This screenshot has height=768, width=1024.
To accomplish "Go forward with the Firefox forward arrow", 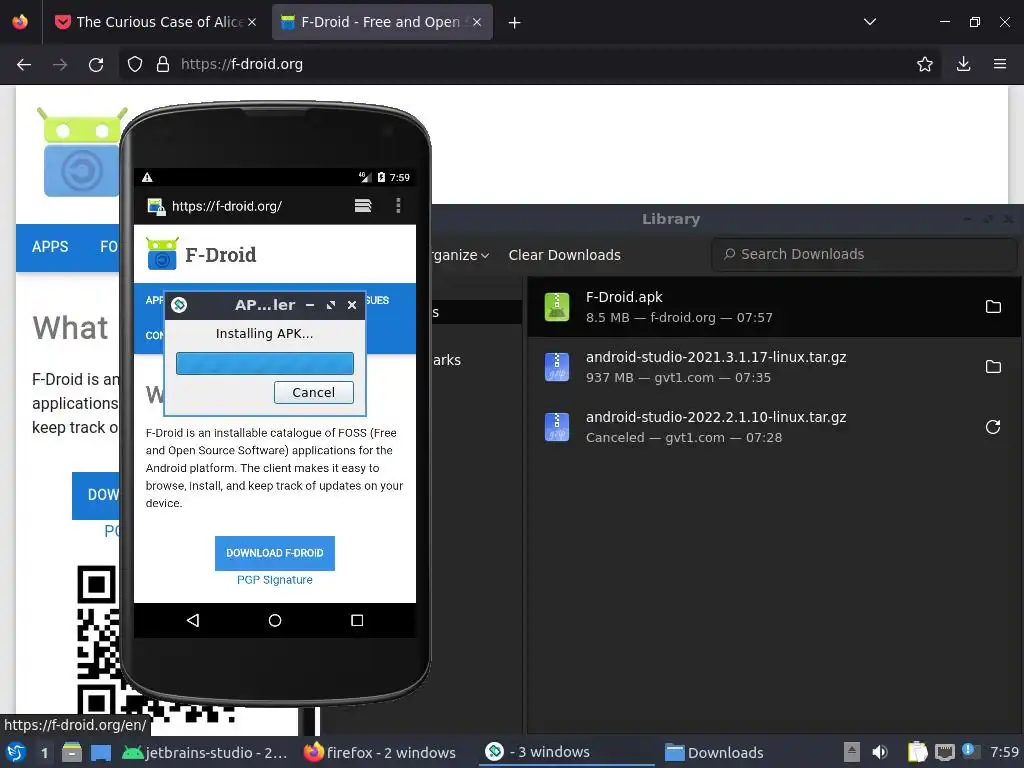I will click(x=60, y=64).
